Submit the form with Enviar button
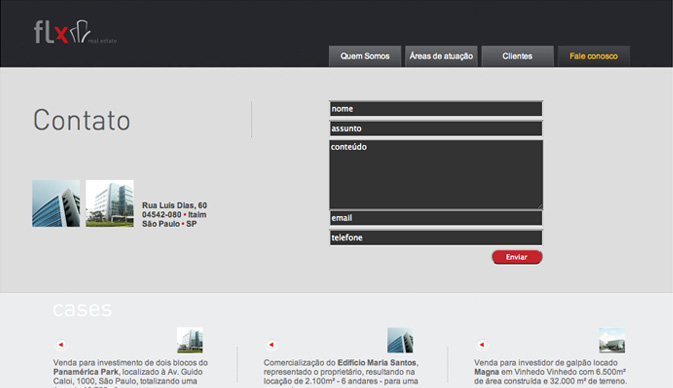 click(x=517, y=257)
